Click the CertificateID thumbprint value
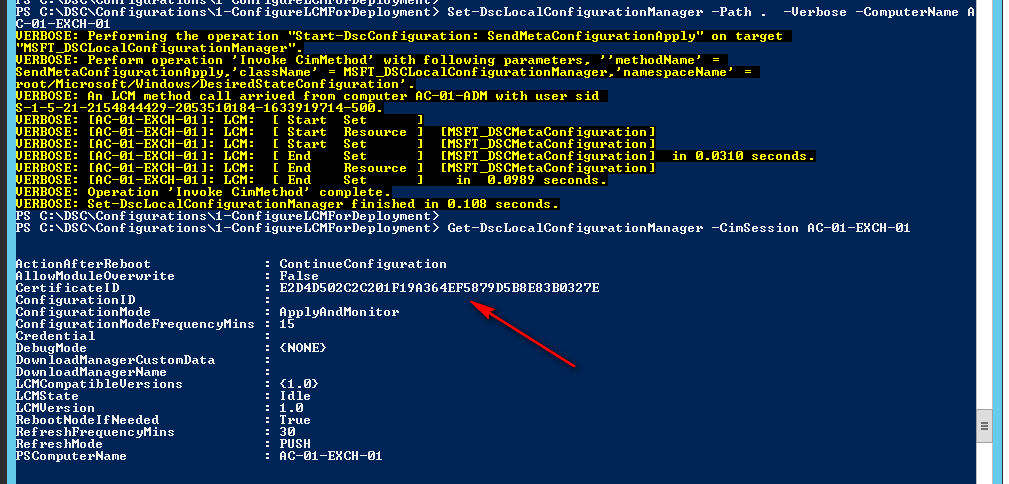1009x484 pixels. click(439, 288)
